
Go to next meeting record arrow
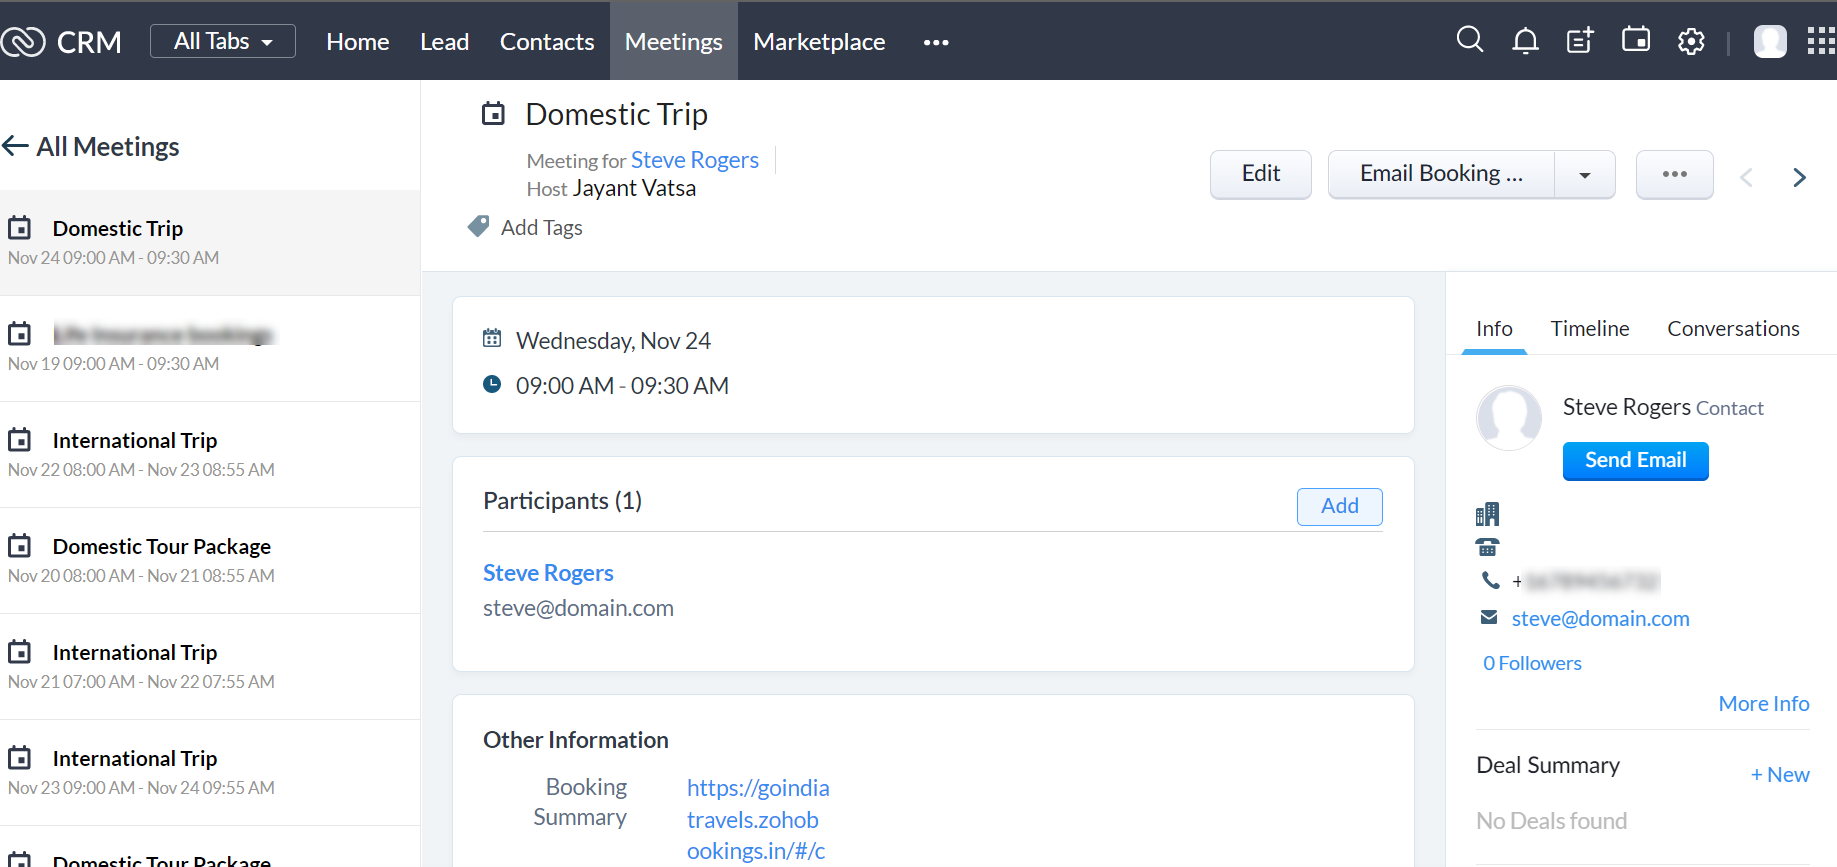point(1799,177)
